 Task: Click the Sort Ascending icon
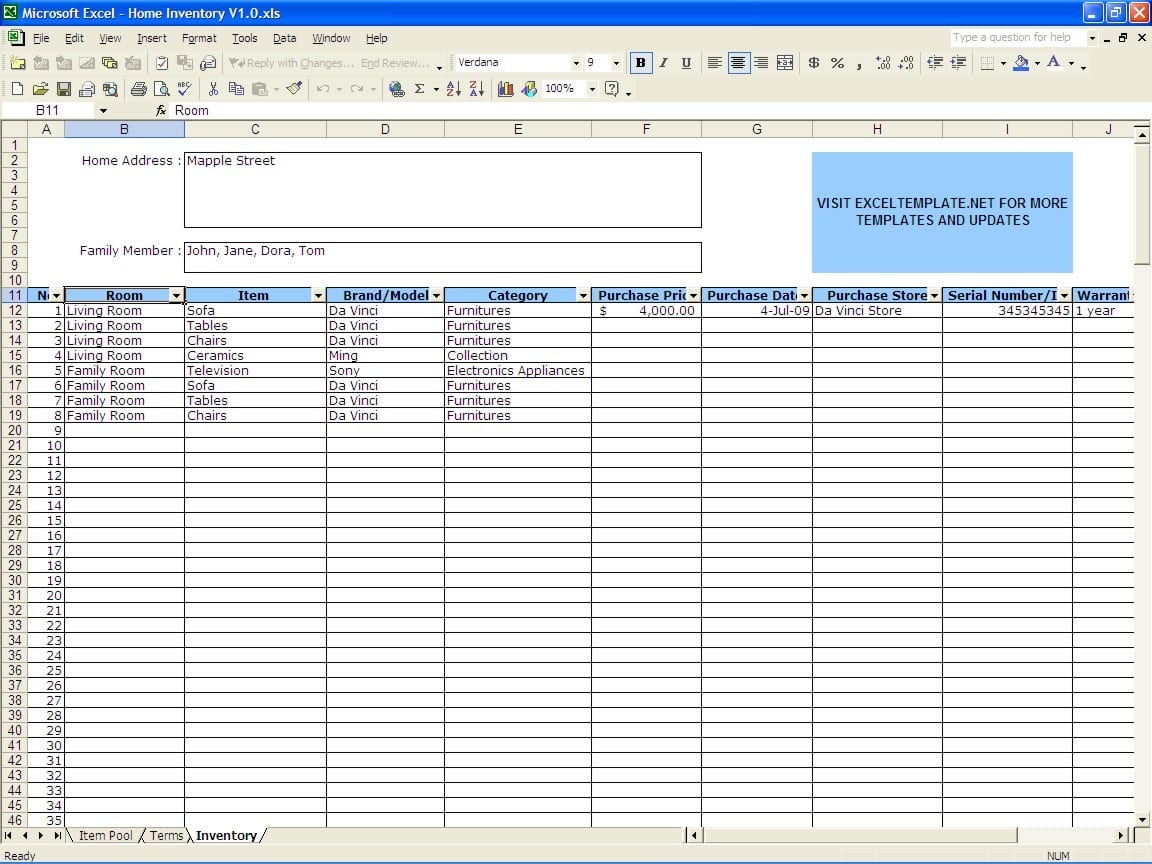pos(453,89)
